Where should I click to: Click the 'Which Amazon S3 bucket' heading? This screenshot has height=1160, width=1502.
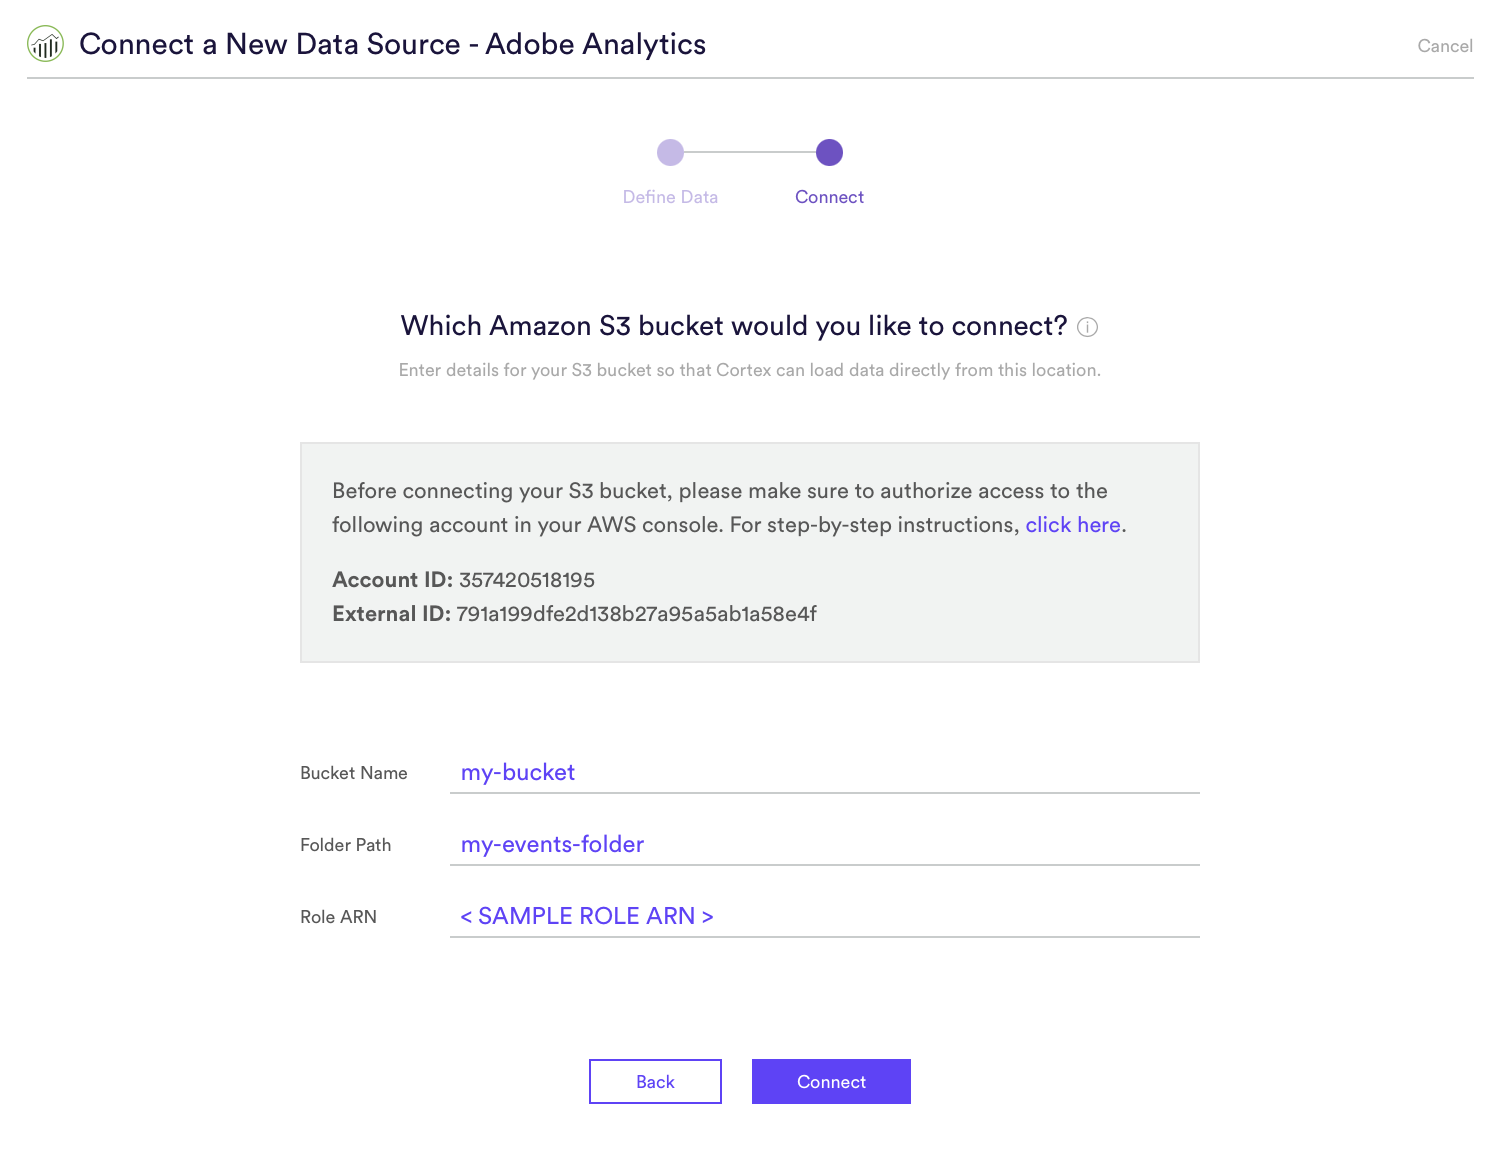click(734, 326)
